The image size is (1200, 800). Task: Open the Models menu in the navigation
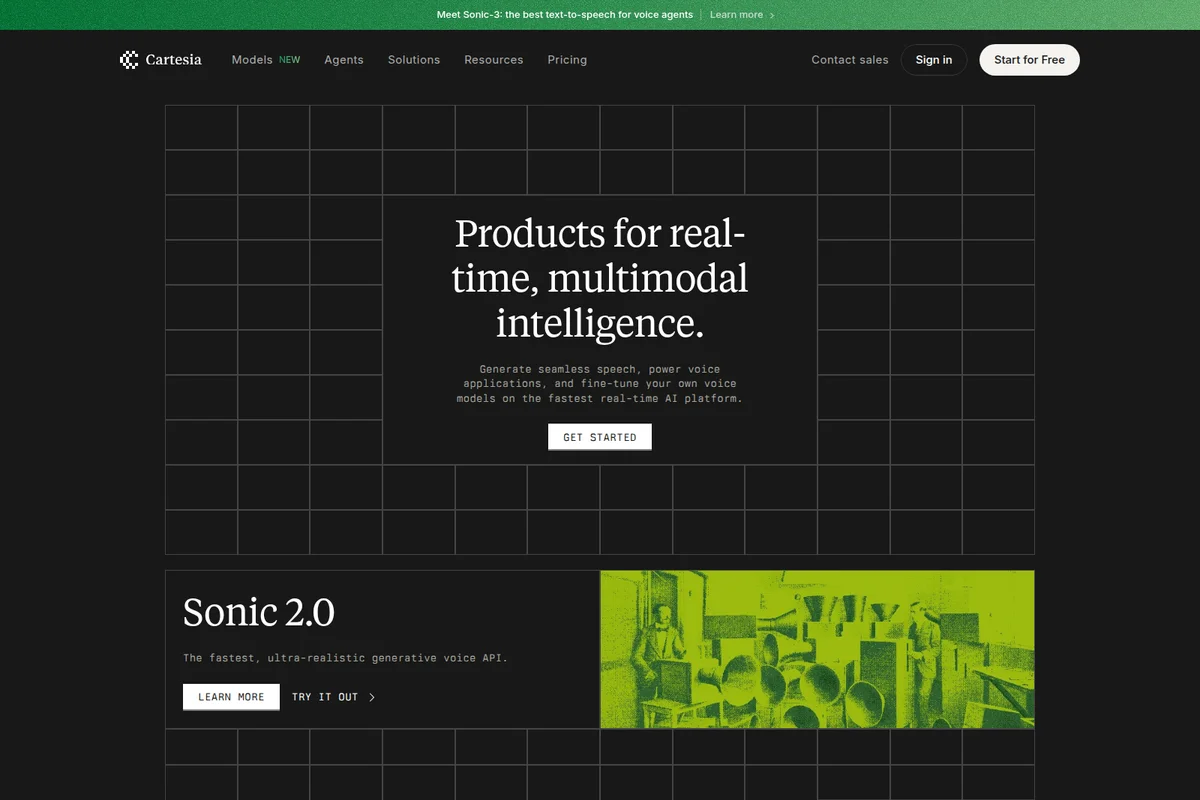click(x=252, y=60)
